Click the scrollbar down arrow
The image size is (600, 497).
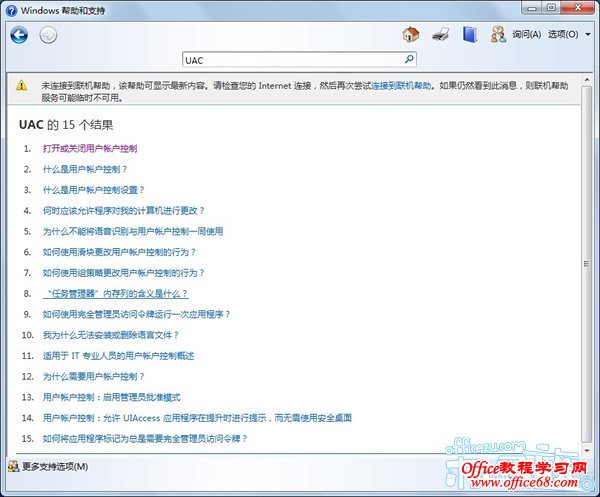[x=586, y=450]
